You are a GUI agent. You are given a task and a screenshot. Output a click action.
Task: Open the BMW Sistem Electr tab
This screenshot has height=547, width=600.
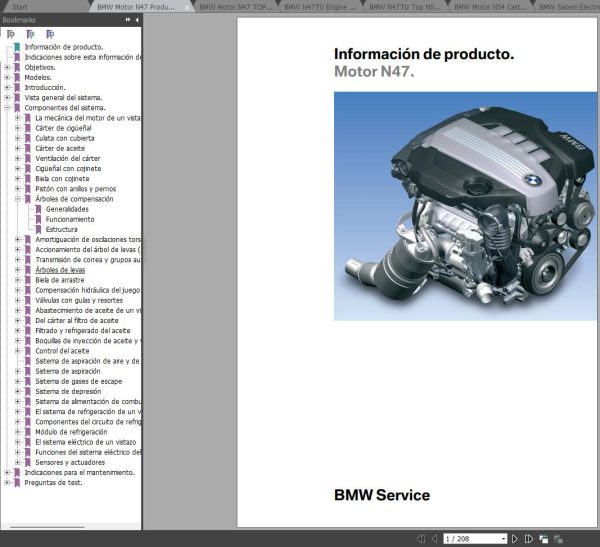click(x=568, y=7)
